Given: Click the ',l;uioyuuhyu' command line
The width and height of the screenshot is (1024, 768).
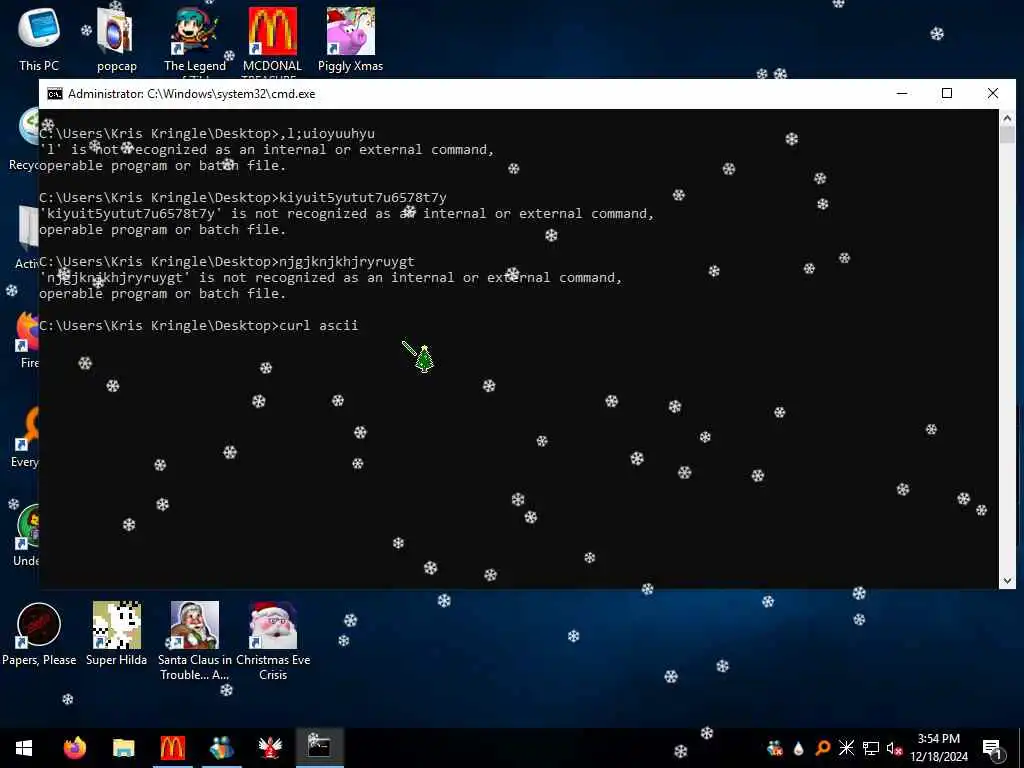Looking at the screenshot, I should tap(207, 133).
